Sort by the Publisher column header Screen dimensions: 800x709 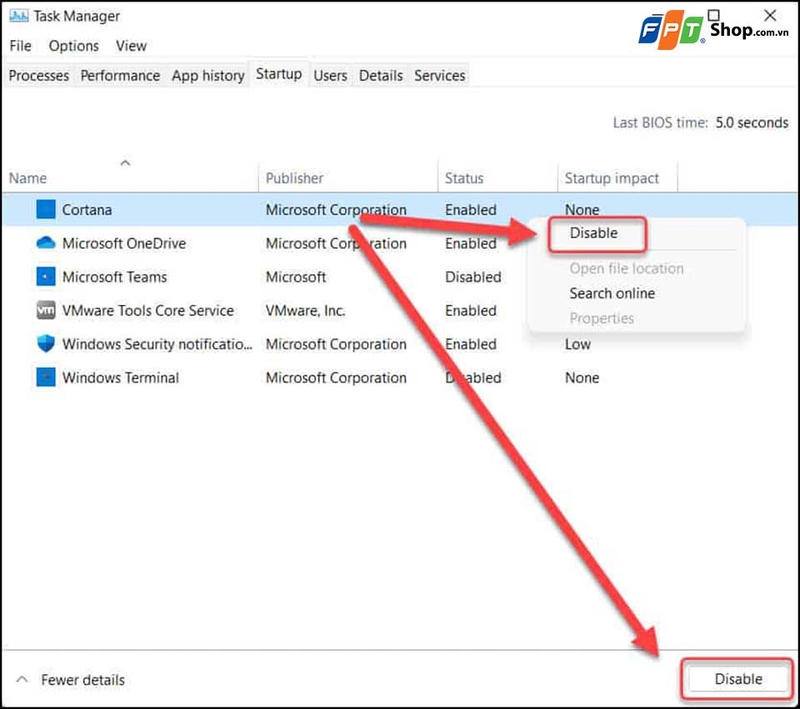pos(294,178)
